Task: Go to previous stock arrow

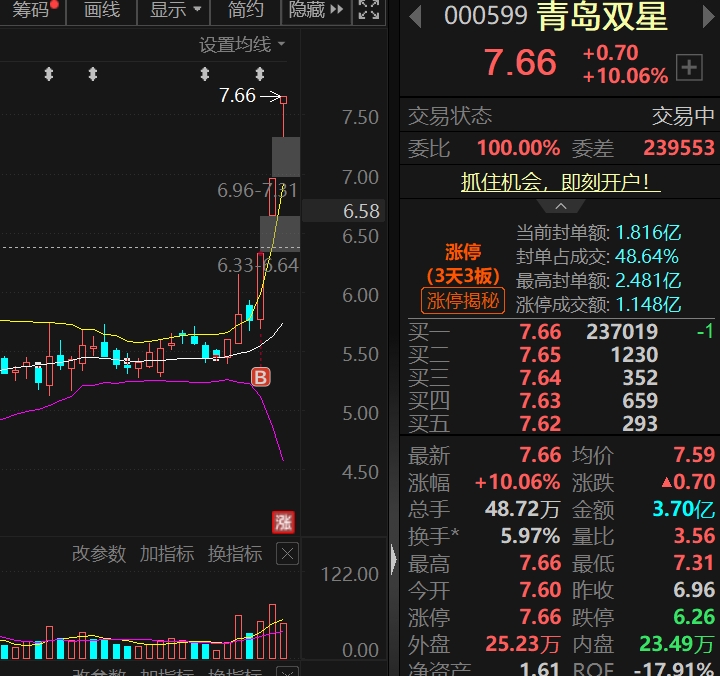Action: 415,17
